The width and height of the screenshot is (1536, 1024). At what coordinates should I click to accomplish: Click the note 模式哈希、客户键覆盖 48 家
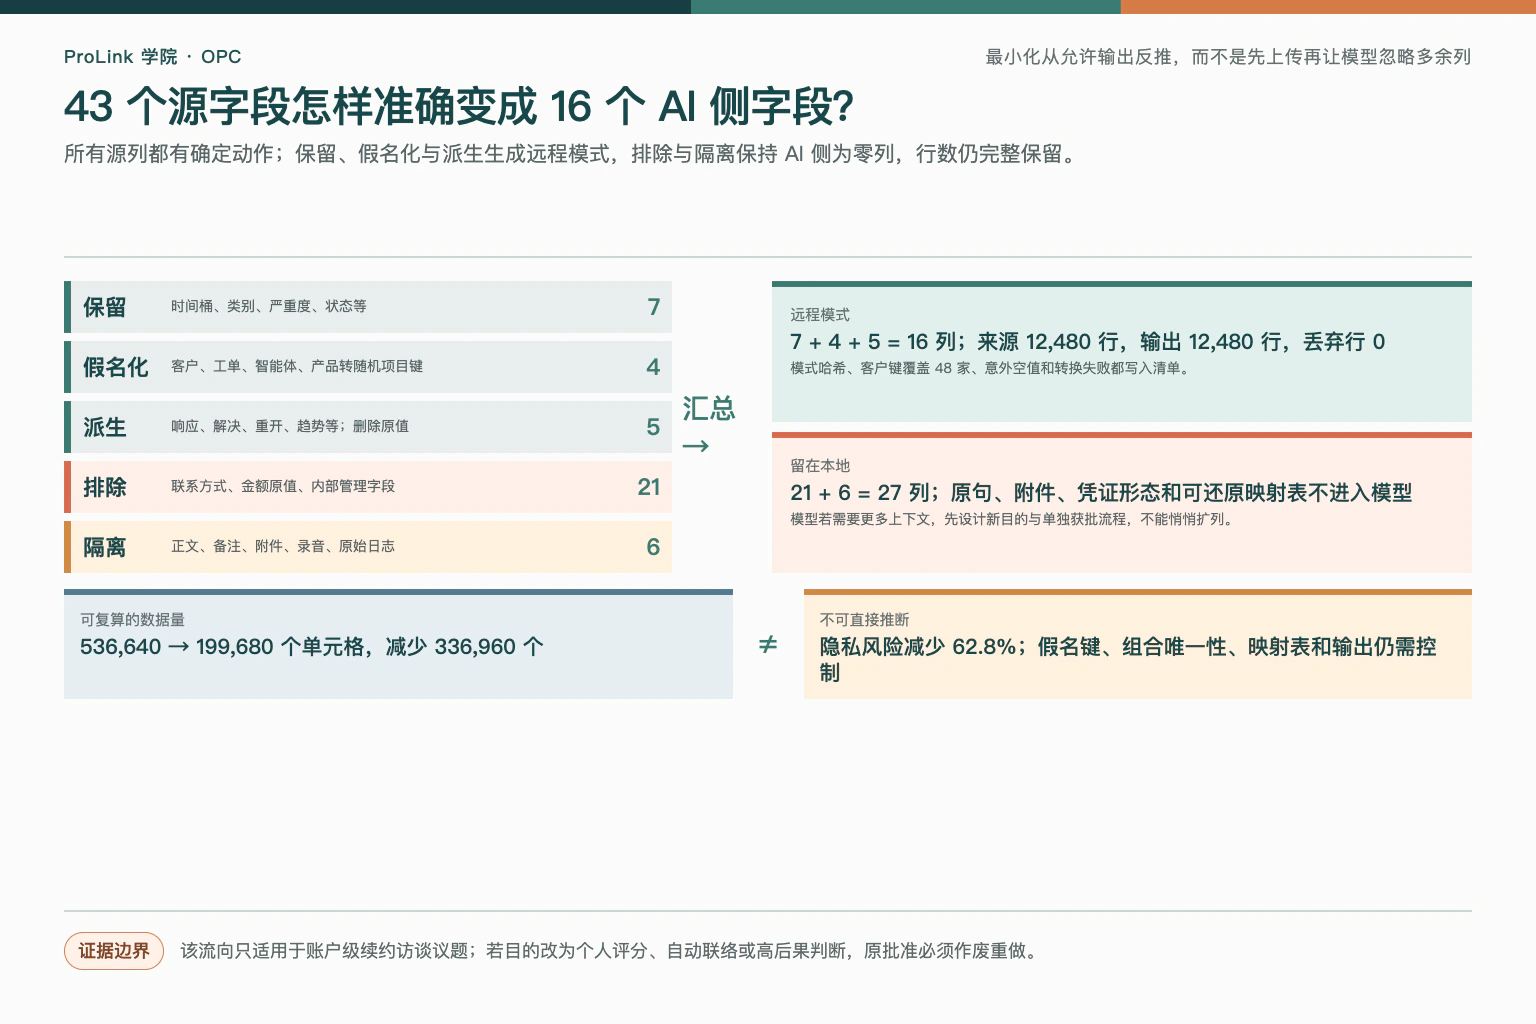pyautogui.click(x=990, y=368)
